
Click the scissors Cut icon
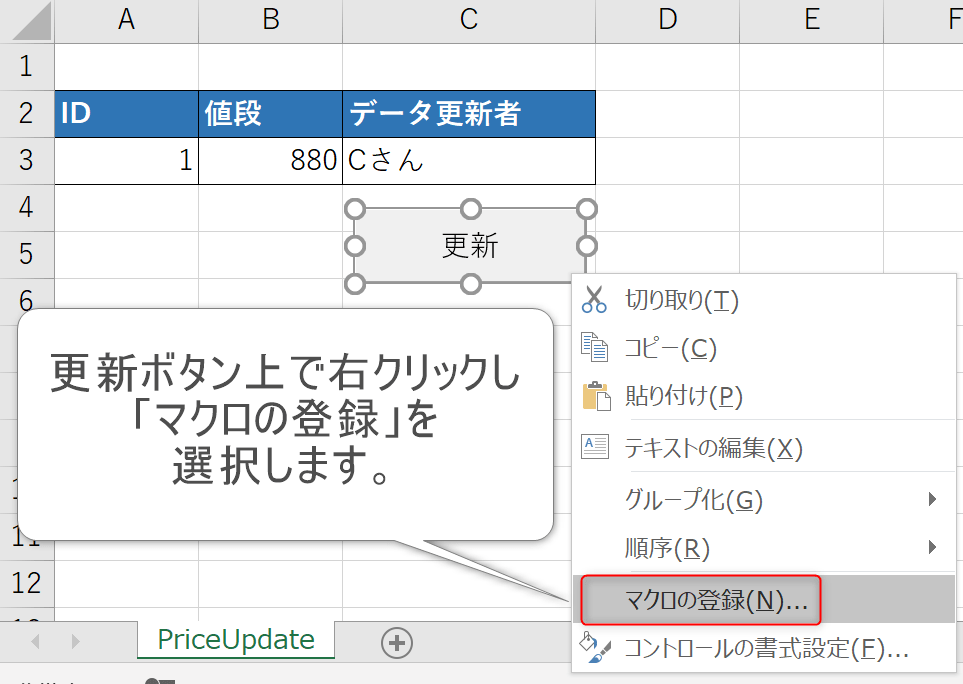[594, 299]
